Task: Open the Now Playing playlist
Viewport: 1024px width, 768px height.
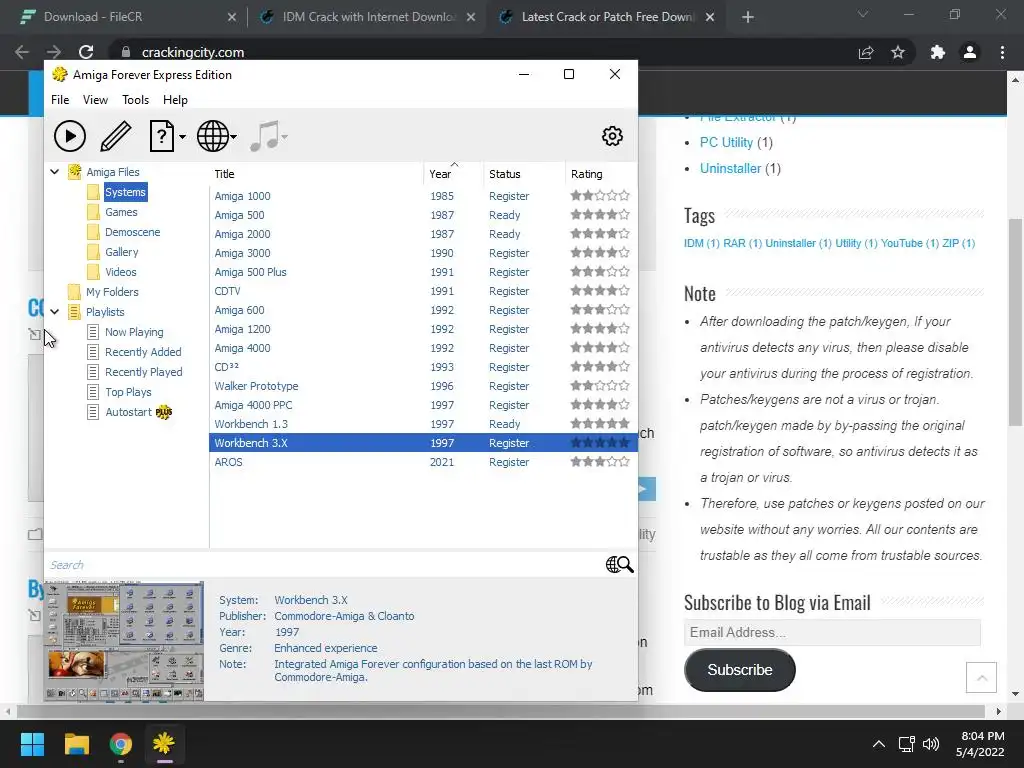Action: (134, 332)
